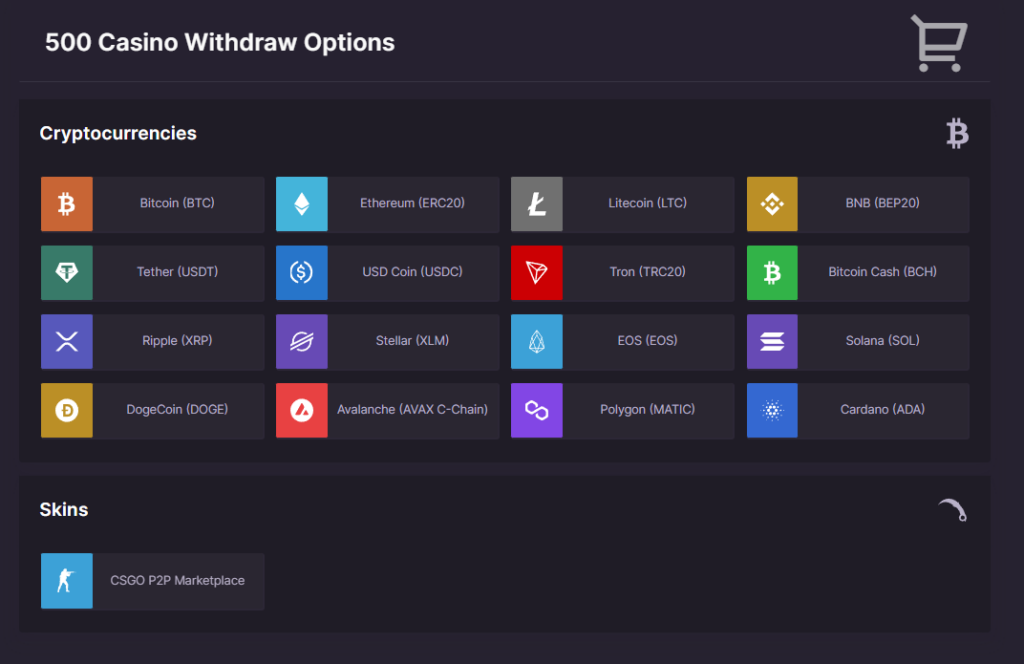Open the shopping cart icon
Viewport: 1024px width, 664px height.
938,44
